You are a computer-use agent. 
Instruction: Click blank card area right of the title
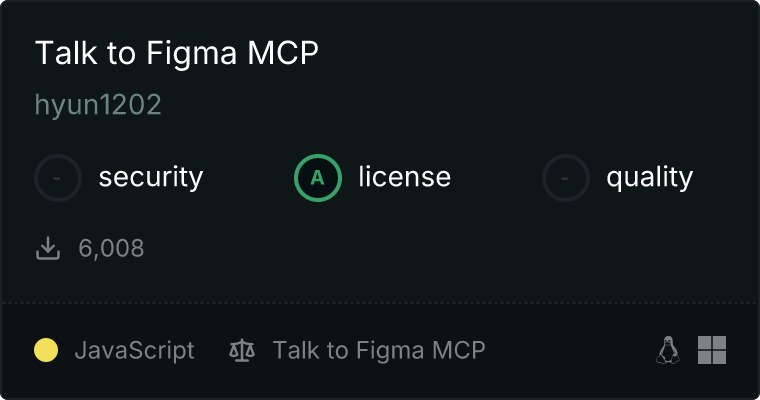tap(540, 54)
